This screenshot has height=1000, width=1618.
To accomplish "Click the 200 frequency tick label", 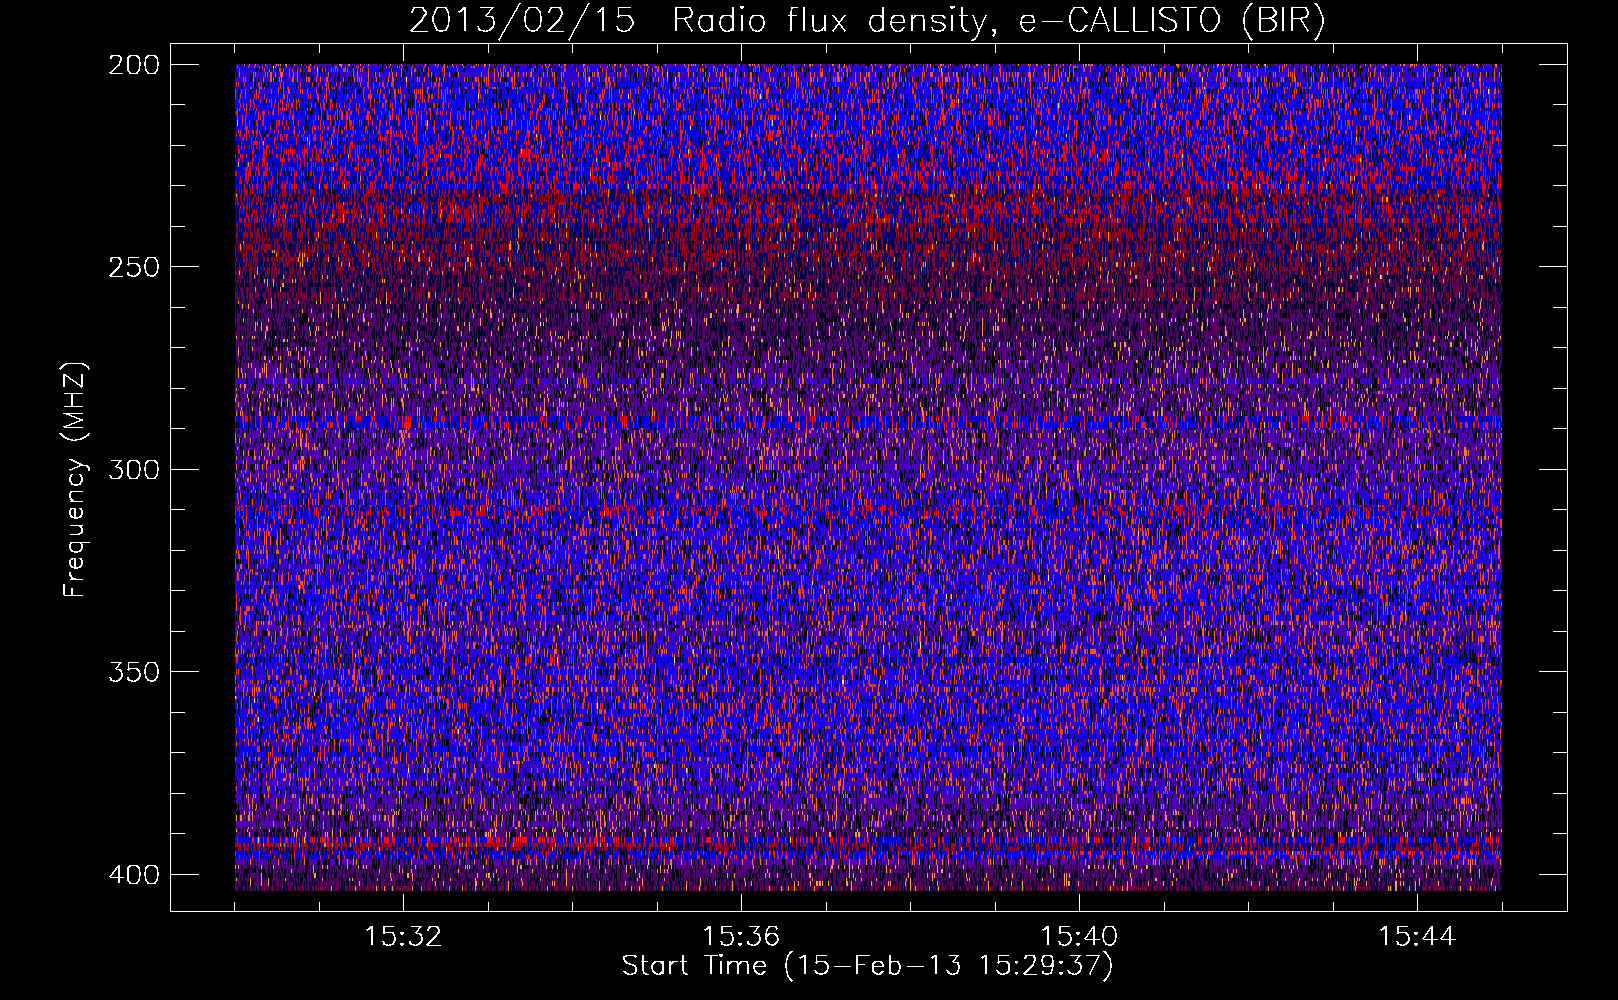I will [133, 65].
